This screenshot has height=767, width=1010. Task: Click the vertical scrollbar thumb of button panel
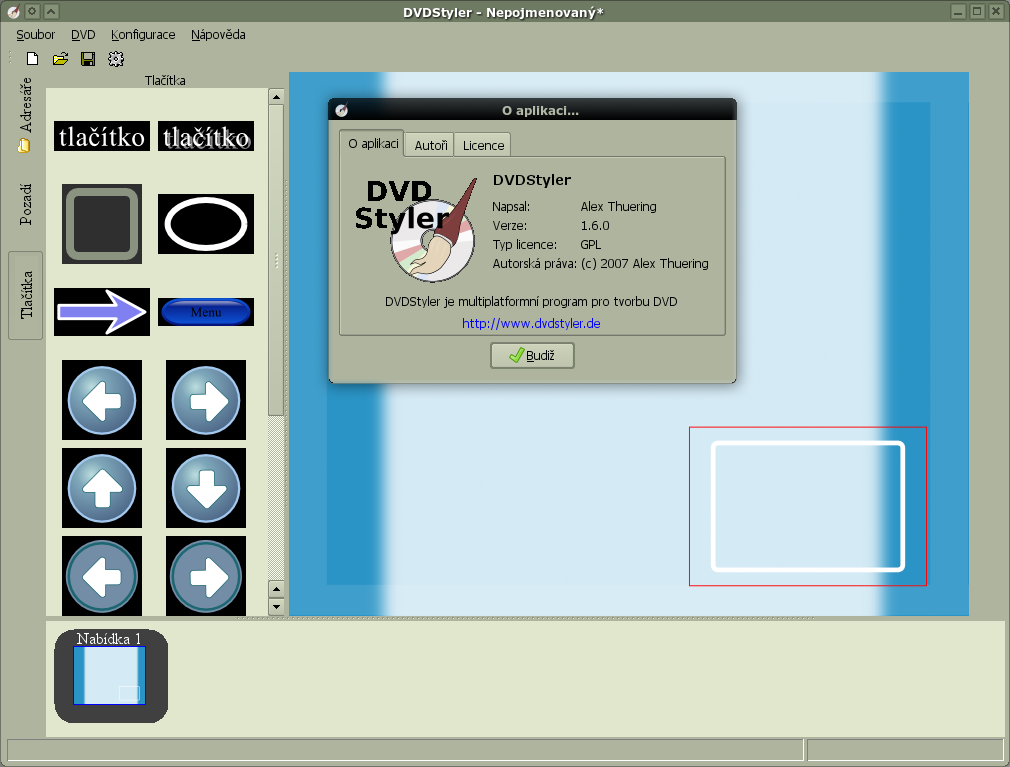pyautogui.click(x=276, y=260)
